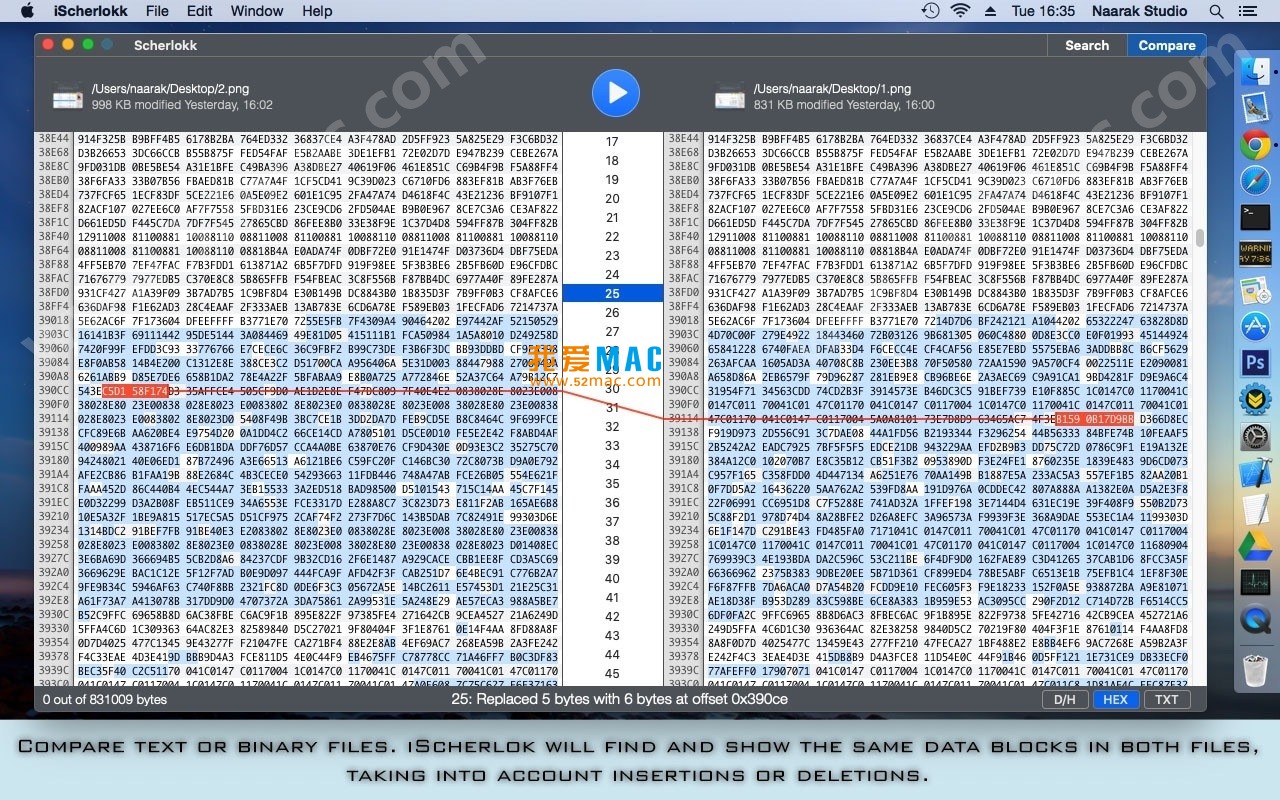Select difference number 33 in list
Viewport: 1280px width, 800px height.
[612, 445]
